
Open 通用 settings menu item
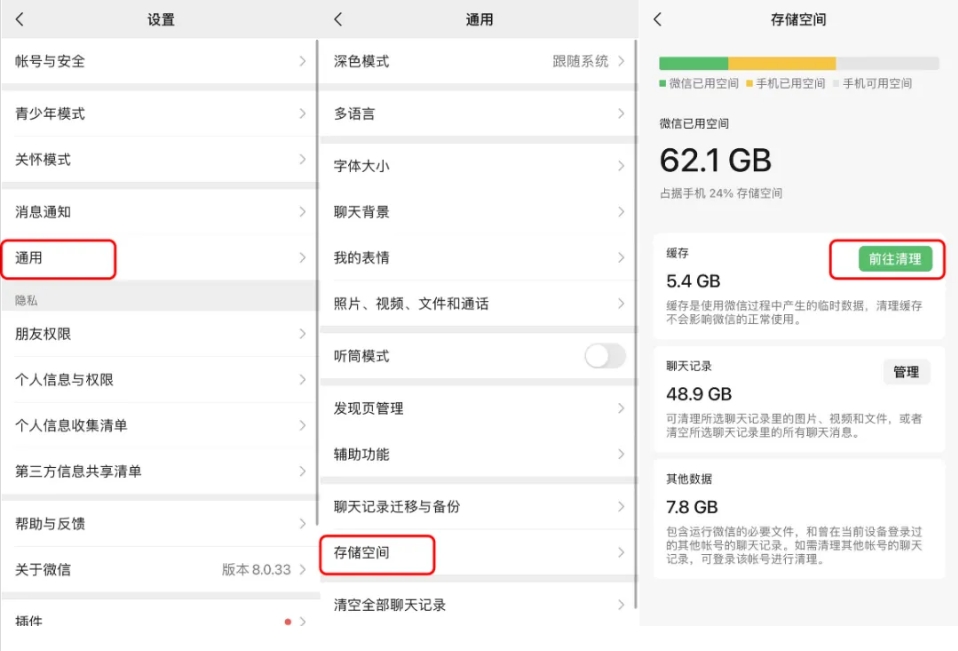(60, 258)
